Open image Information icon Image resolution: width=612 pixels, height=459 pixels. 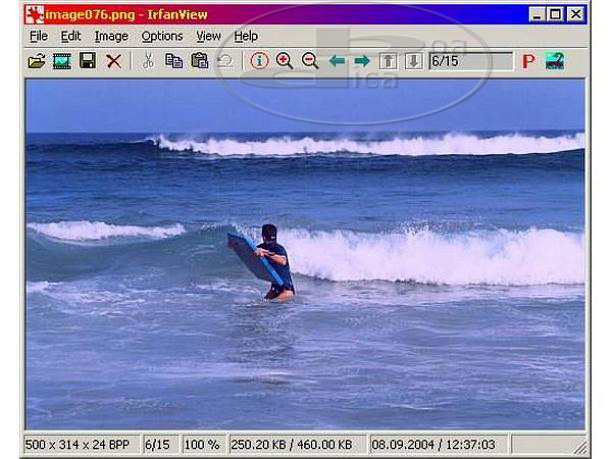[x=259, y=61]
